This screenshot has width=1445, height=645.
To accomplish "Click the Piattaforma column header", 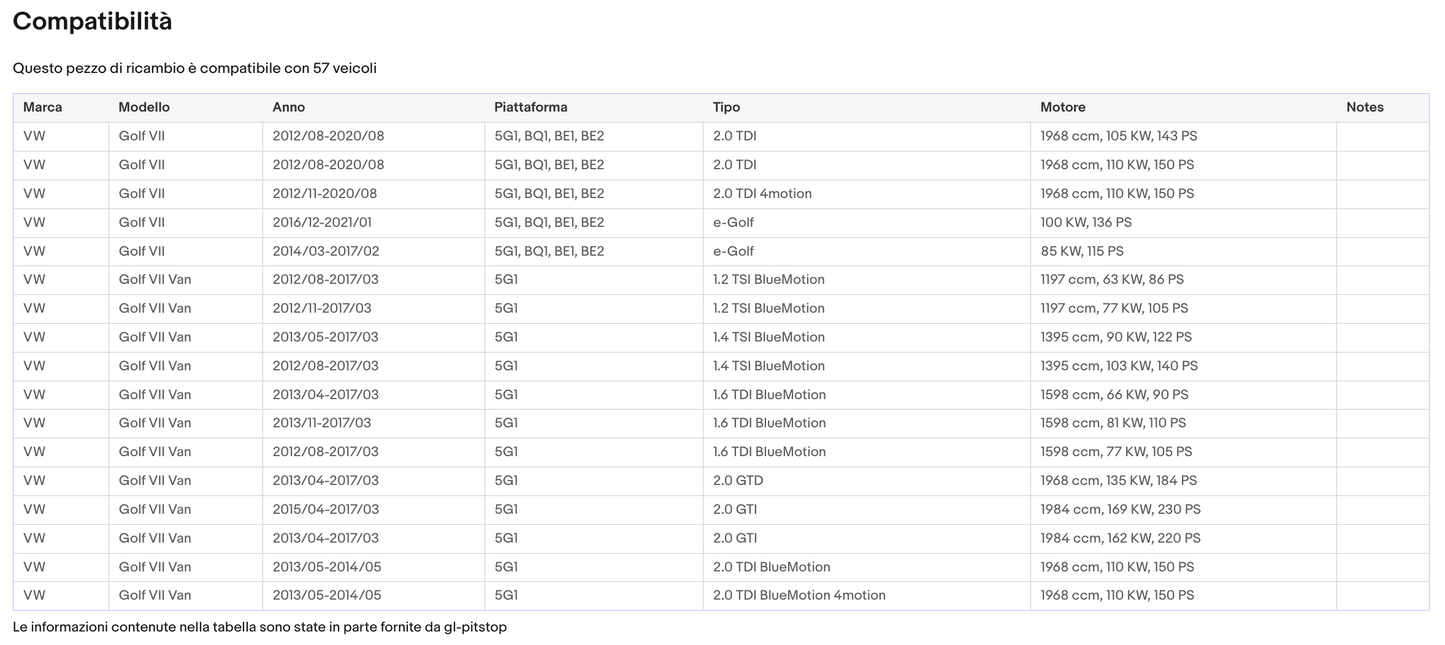I will pyautogui.click(x=530, y=107).
